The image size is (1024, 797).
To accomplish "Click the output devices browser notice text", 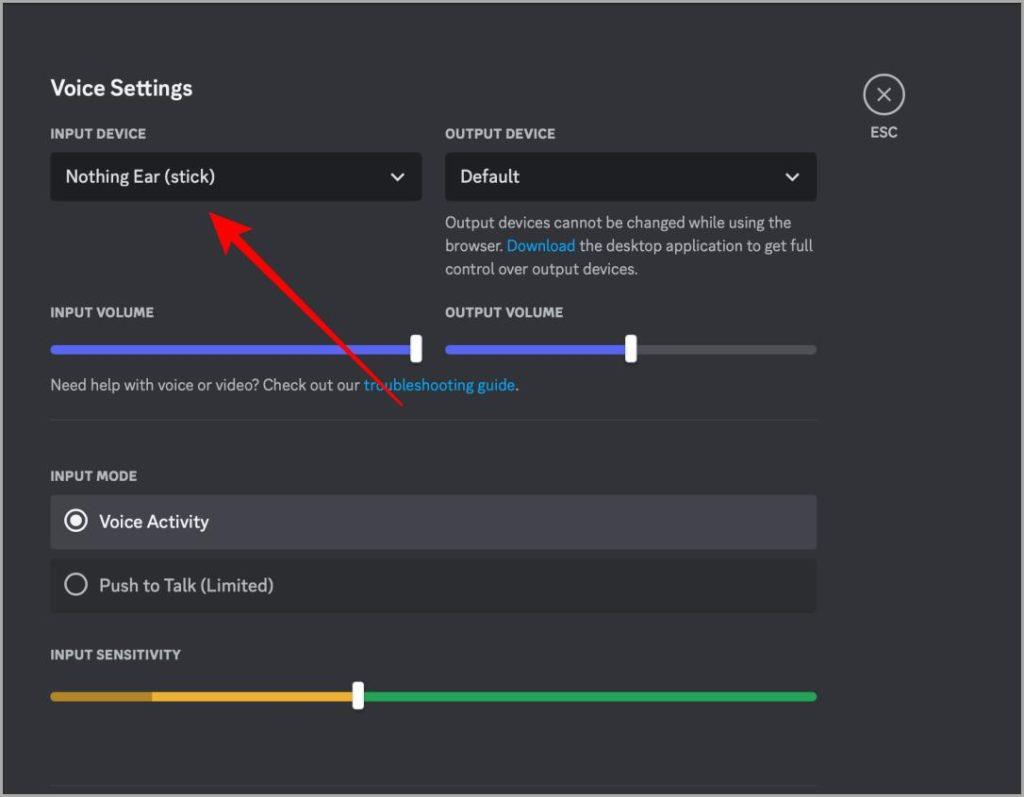I will (x=629, y=246).
